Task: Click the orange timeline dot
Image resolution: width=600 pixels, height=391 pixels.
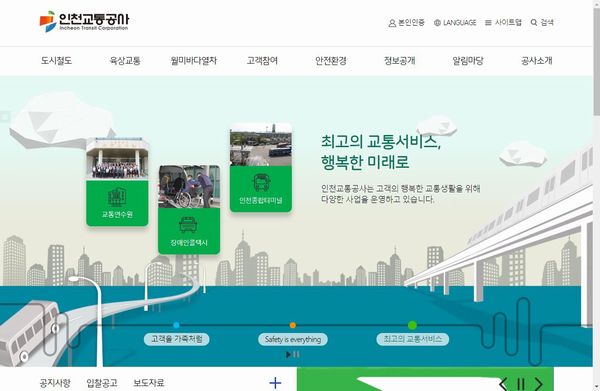Action: pos(293,325)
